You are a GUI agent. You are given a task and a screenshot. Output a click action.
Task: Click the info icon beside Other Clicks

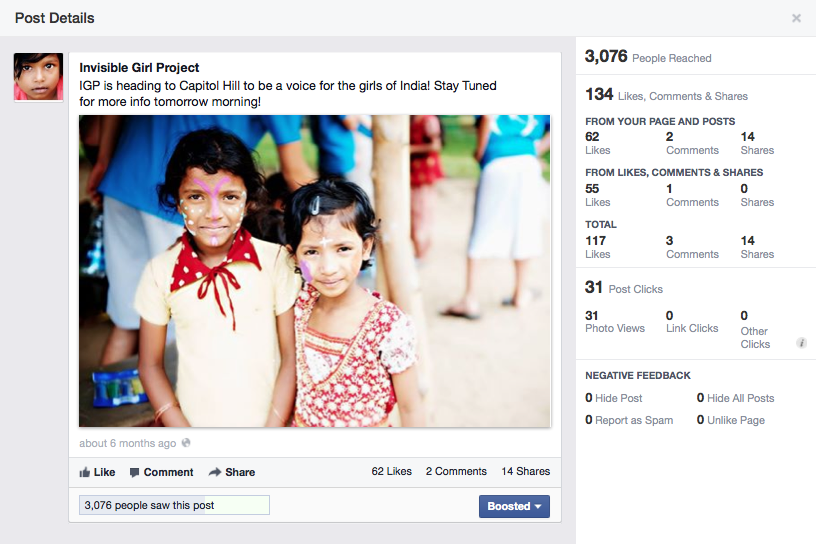801,343
